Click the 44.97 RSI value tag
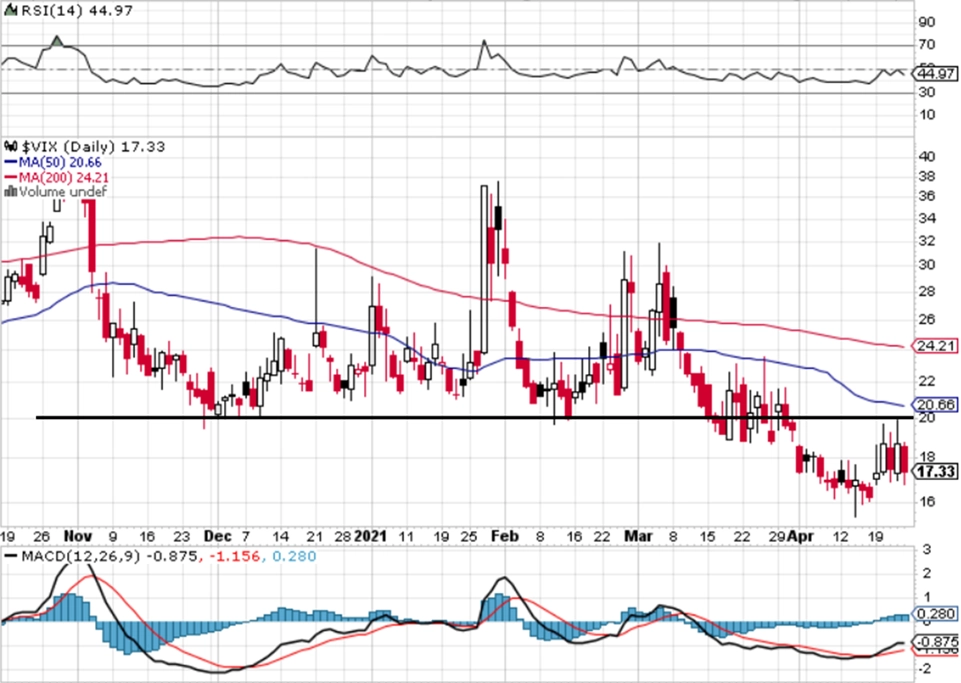The width and height of the screenshot is (961, 683). 935,74
